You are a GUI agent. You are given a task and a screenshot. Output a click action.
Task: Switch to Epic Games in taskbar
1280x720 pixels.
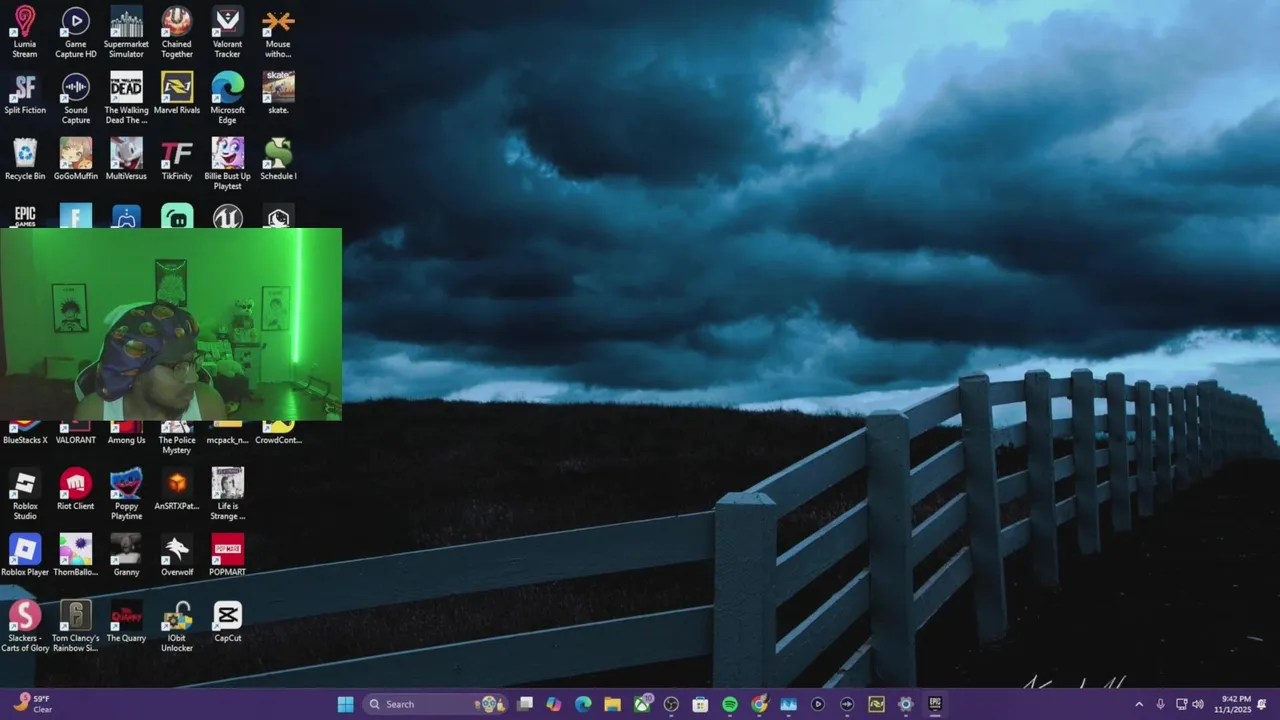coord(935,704)
